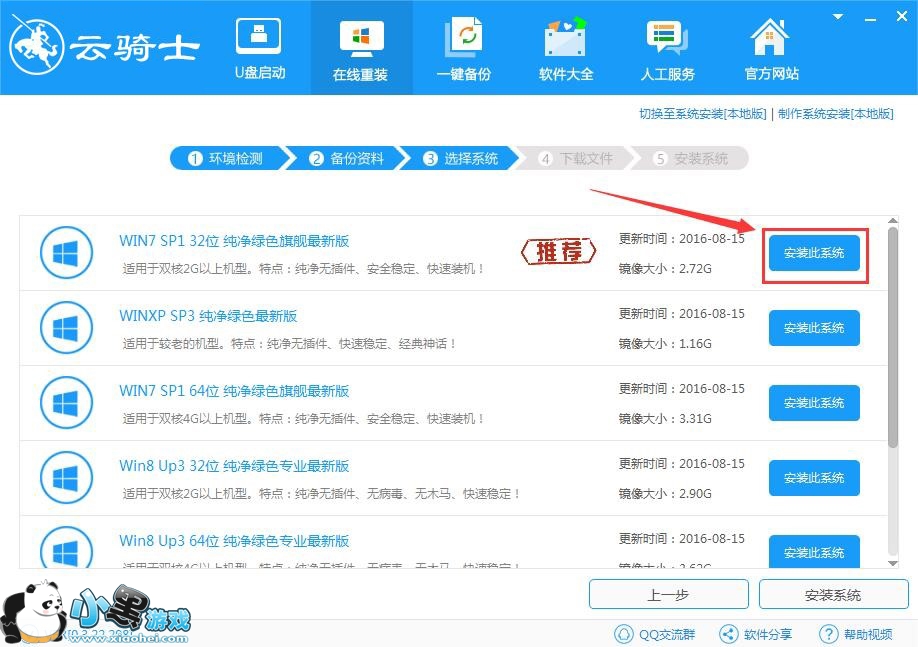Image resolution: width=918 pixels, height=647 pixels.
Task: Install Win8 Up3 64位 with 安装此系统
Action: 814,551
